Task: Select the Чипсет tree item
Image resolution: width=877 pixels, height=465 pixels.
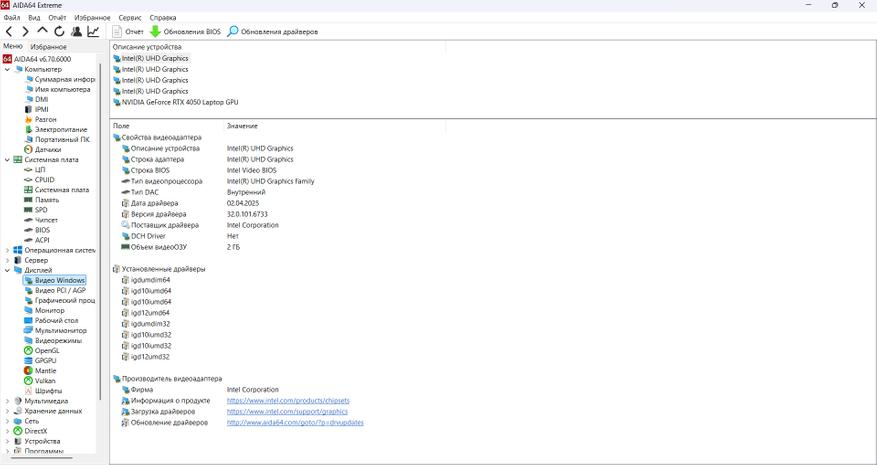Action: (x=41, y=220)
